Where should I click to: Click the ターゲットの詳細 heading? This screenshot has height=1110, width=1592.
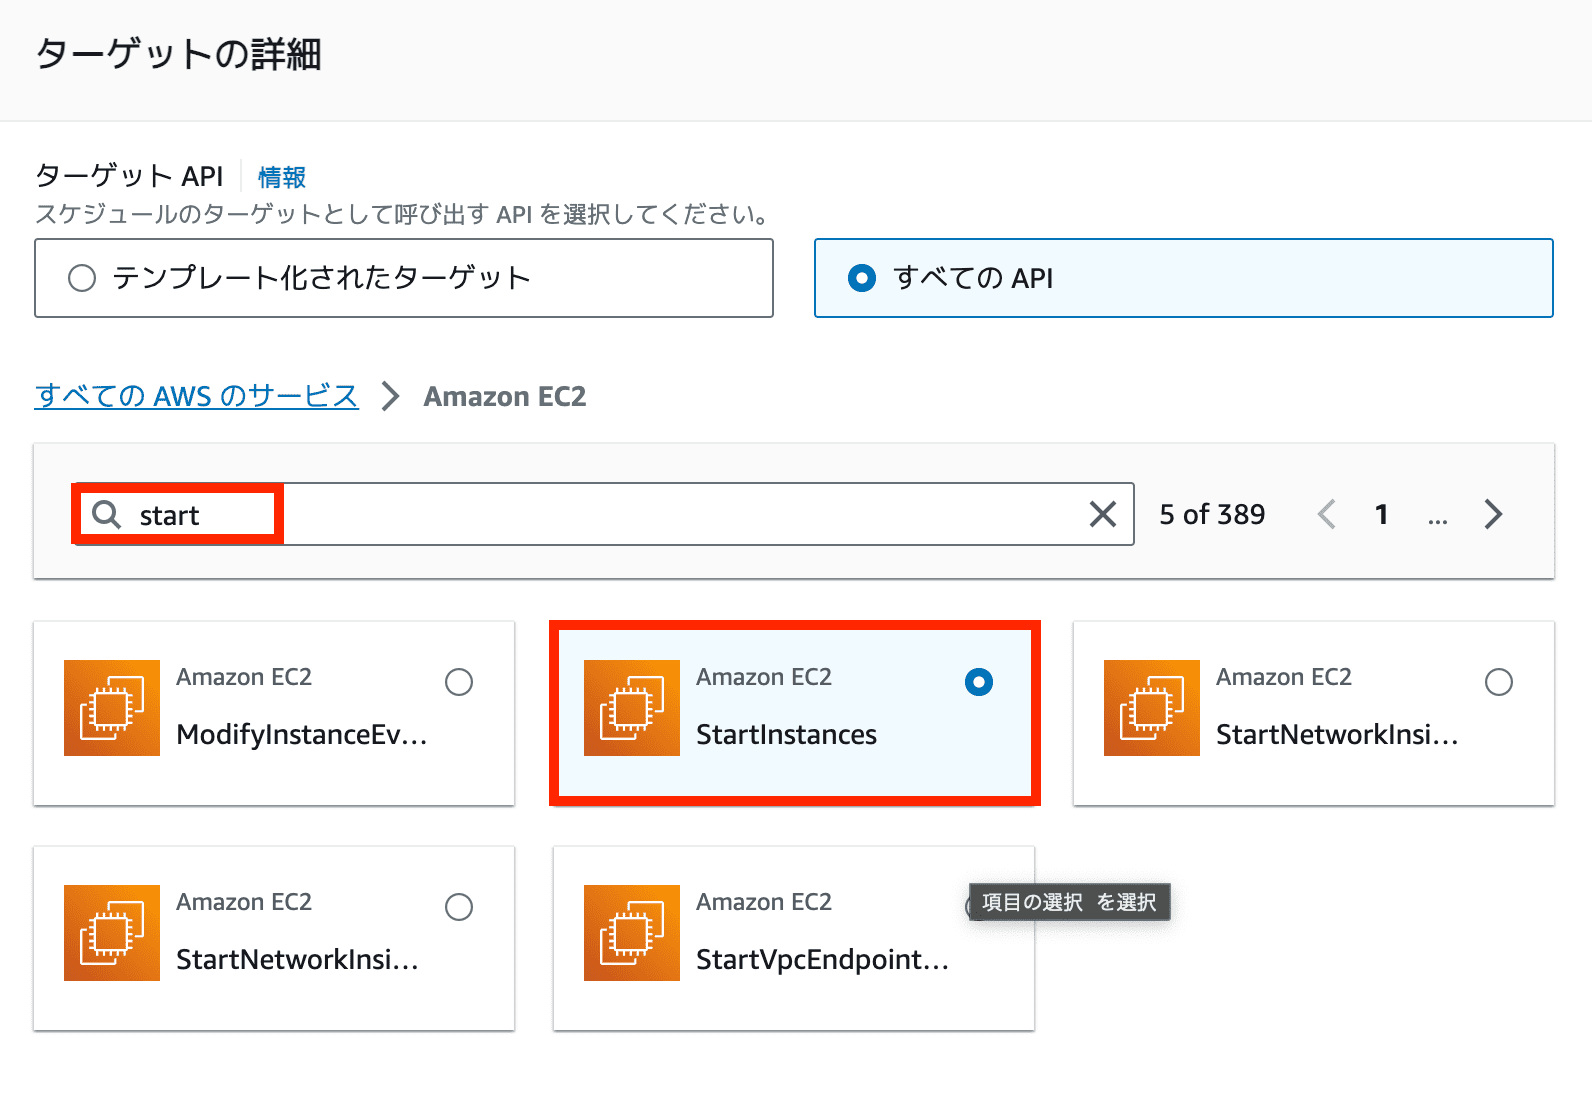point(179,54)
